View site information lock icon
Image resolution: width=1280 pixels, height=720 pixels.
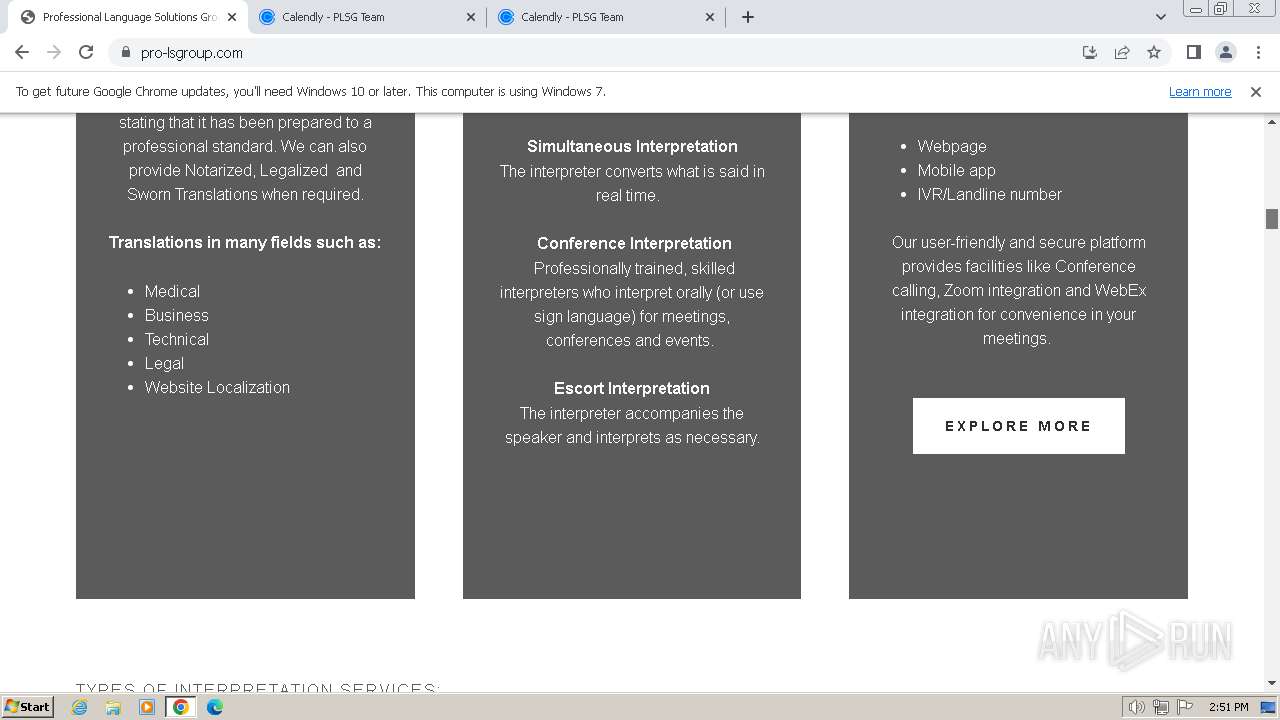coord(125,52)
